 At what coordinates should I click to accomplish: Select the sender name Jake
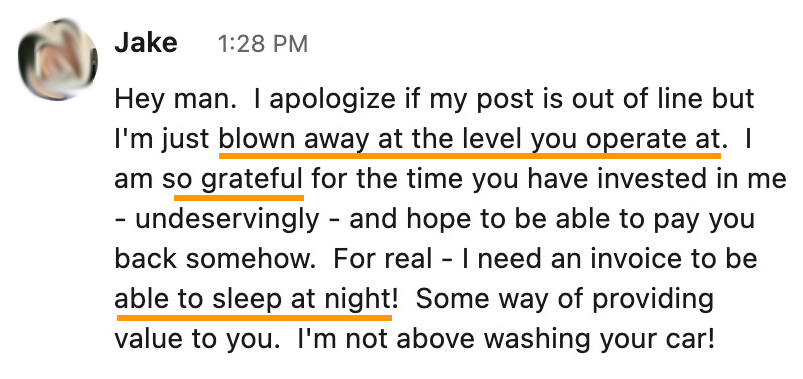(145, 44)
